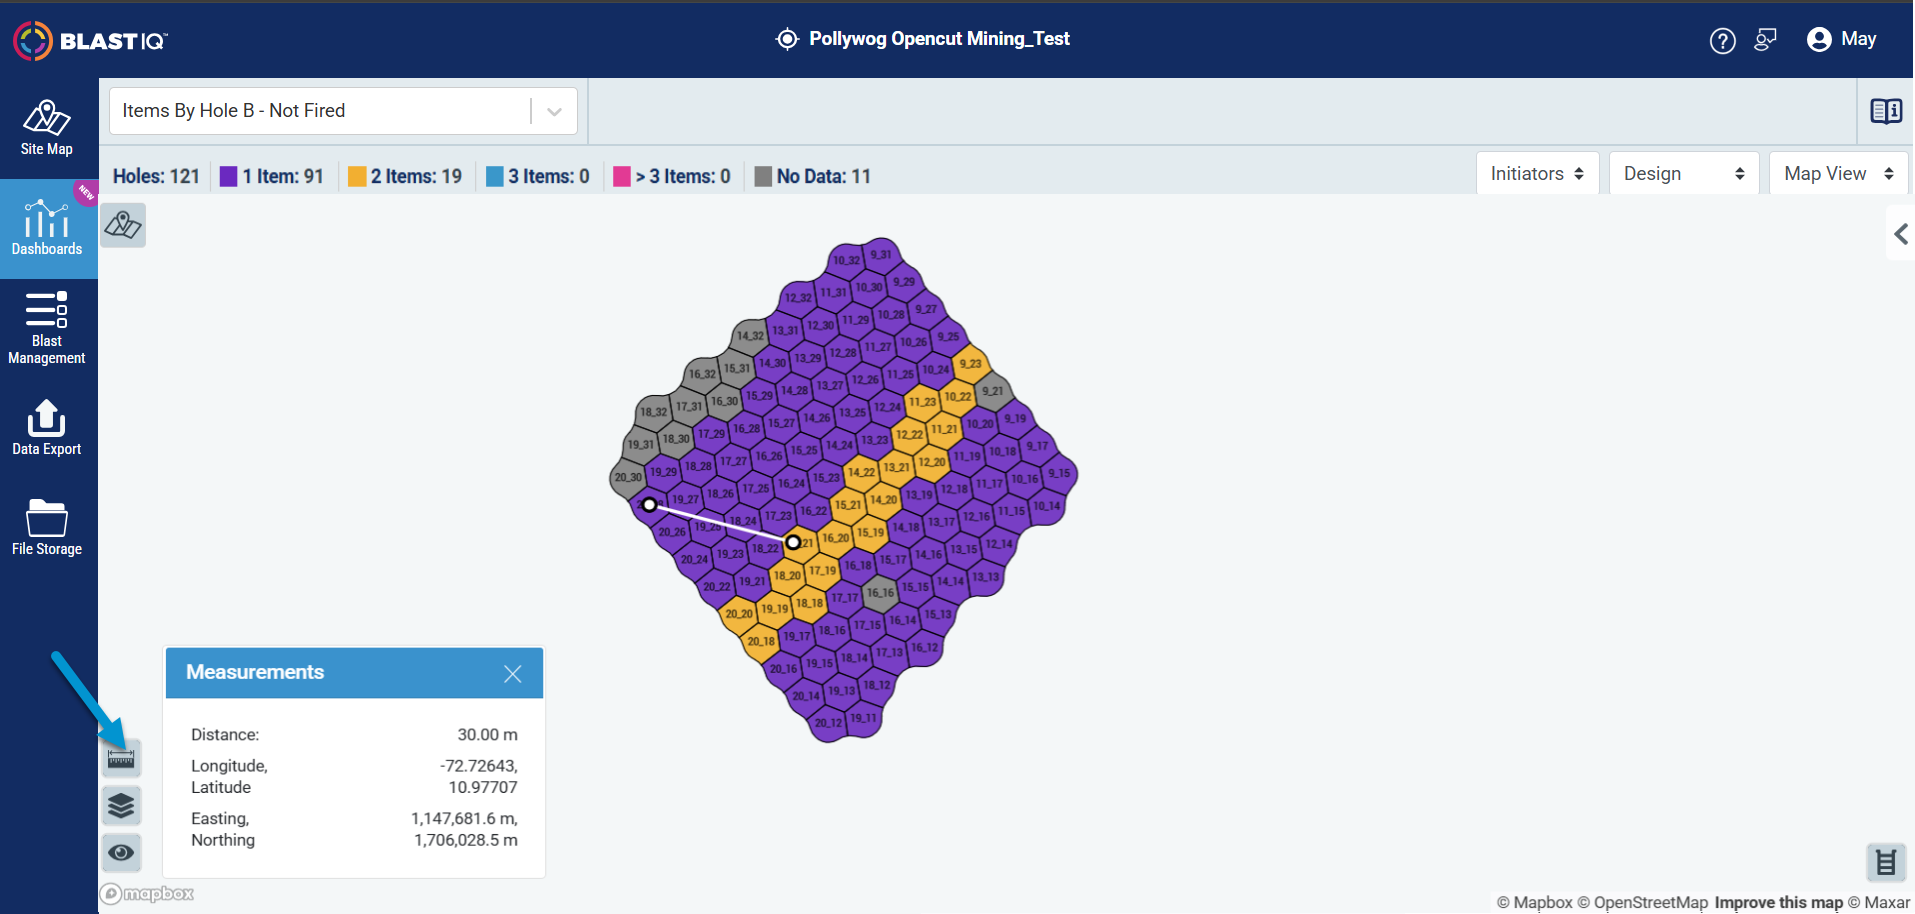Click the Improve this map link
This screenshot has height=914, width=1915.
[x=1778, y=902]
